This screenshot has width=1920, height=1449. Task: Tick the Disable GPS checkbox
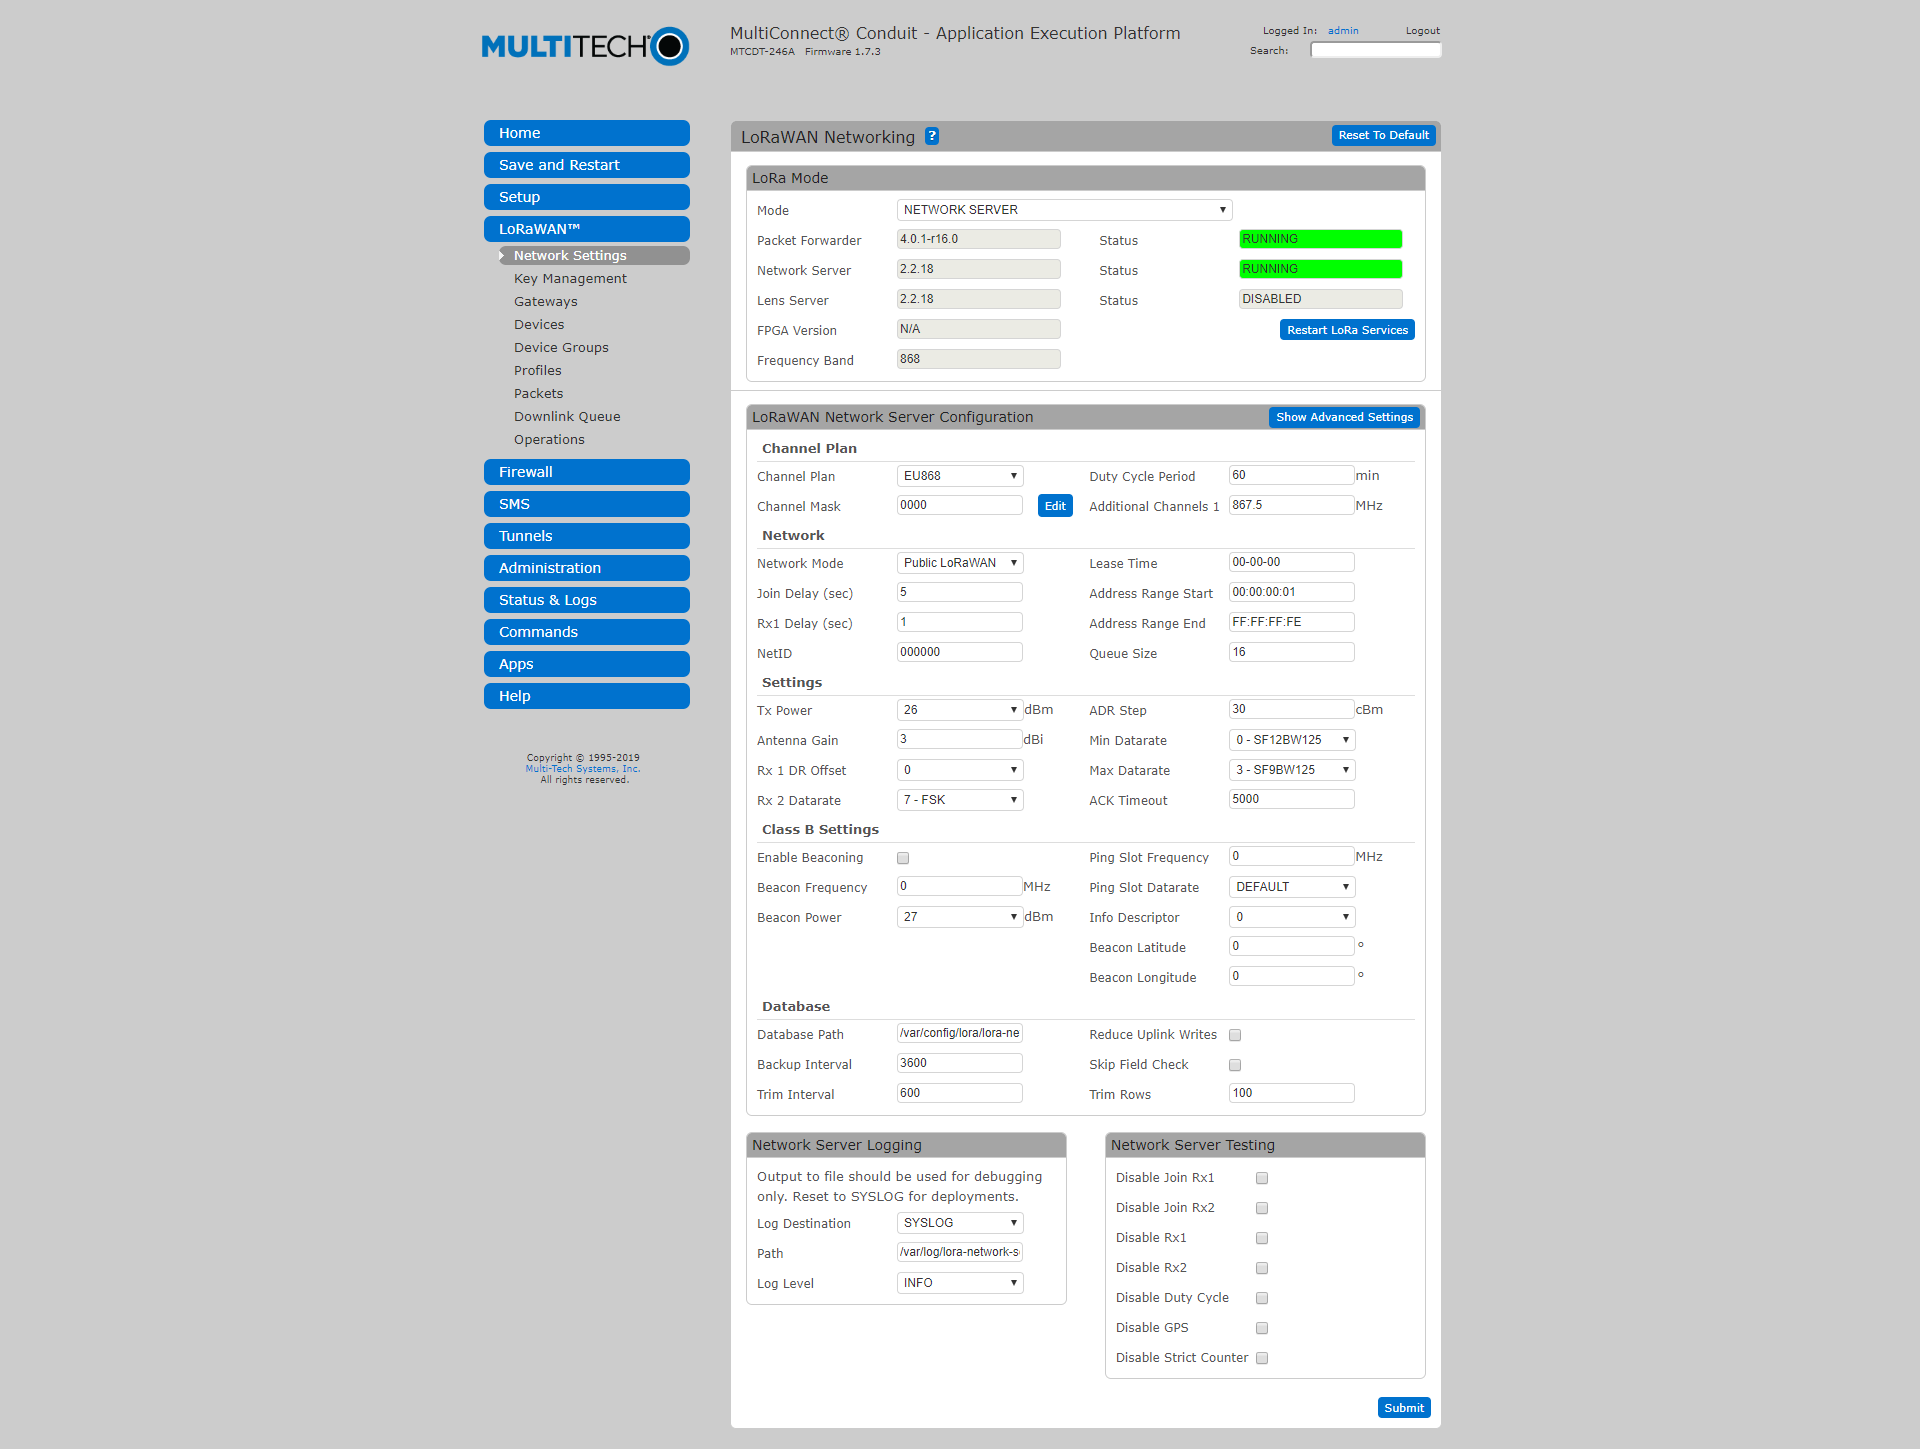click(x=1262, y=1328)
